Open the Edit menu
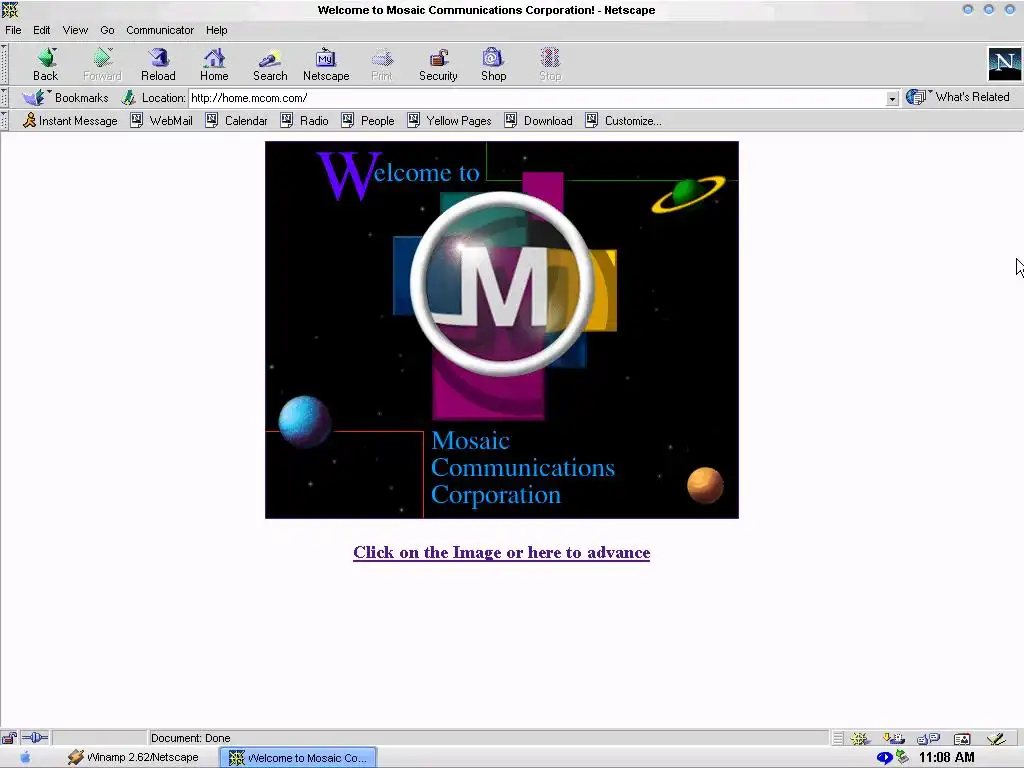Image resolution: width=1024 pixels, height=768 pixels. (x=42, y=30)
